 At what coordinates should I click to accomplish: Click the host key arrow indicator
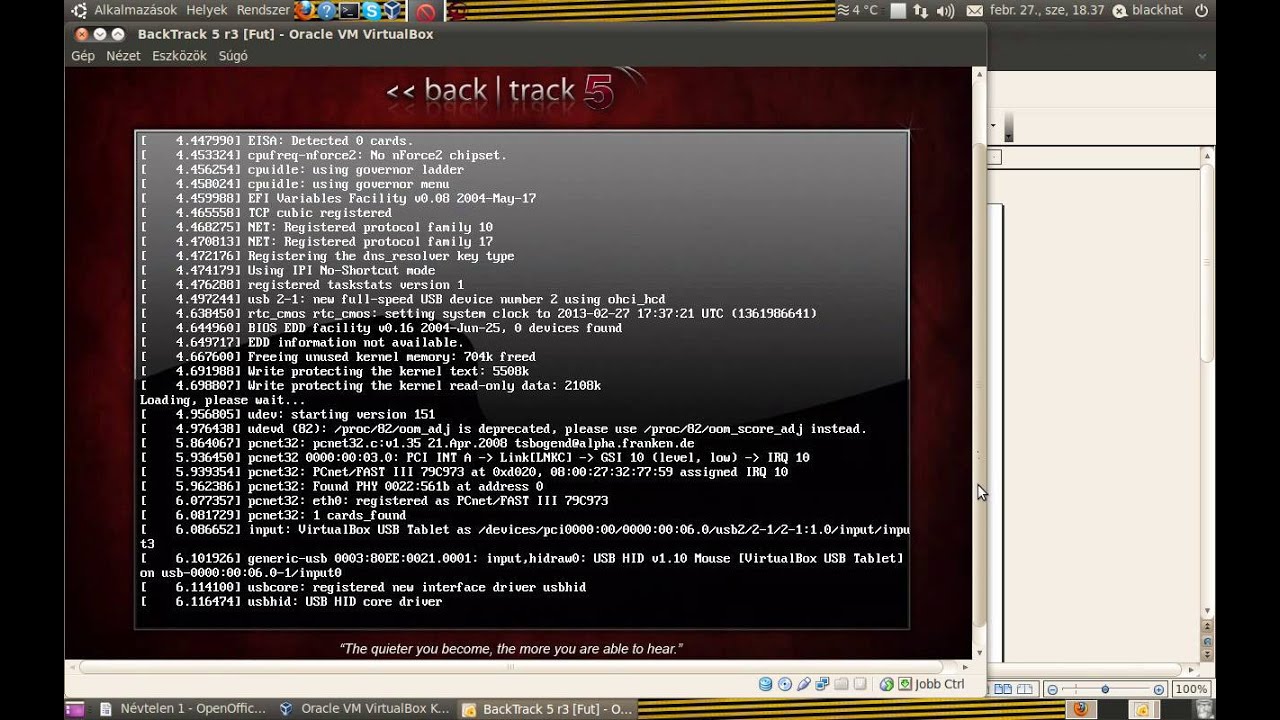[x=905, y=685]
